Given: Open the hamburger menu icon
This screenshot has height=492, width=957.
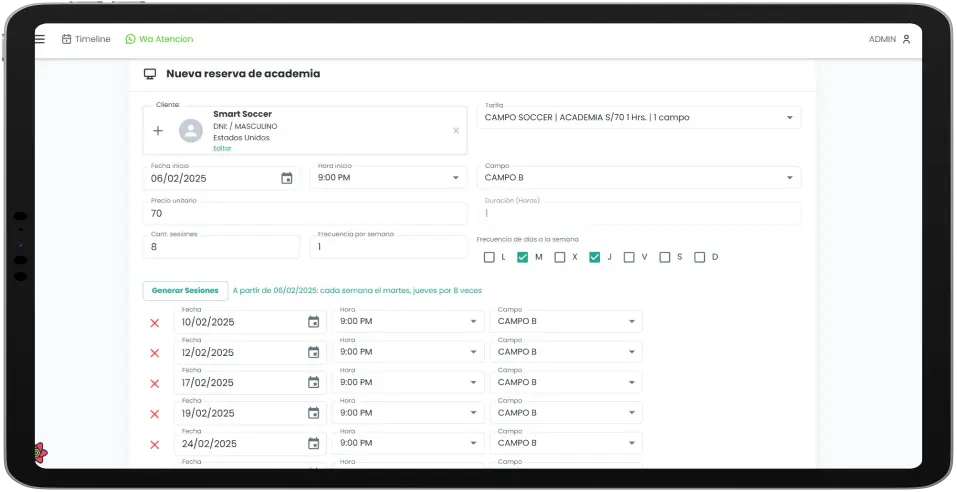Looking at the screenshot, I should pyautogui.click(x=40, y=39).
